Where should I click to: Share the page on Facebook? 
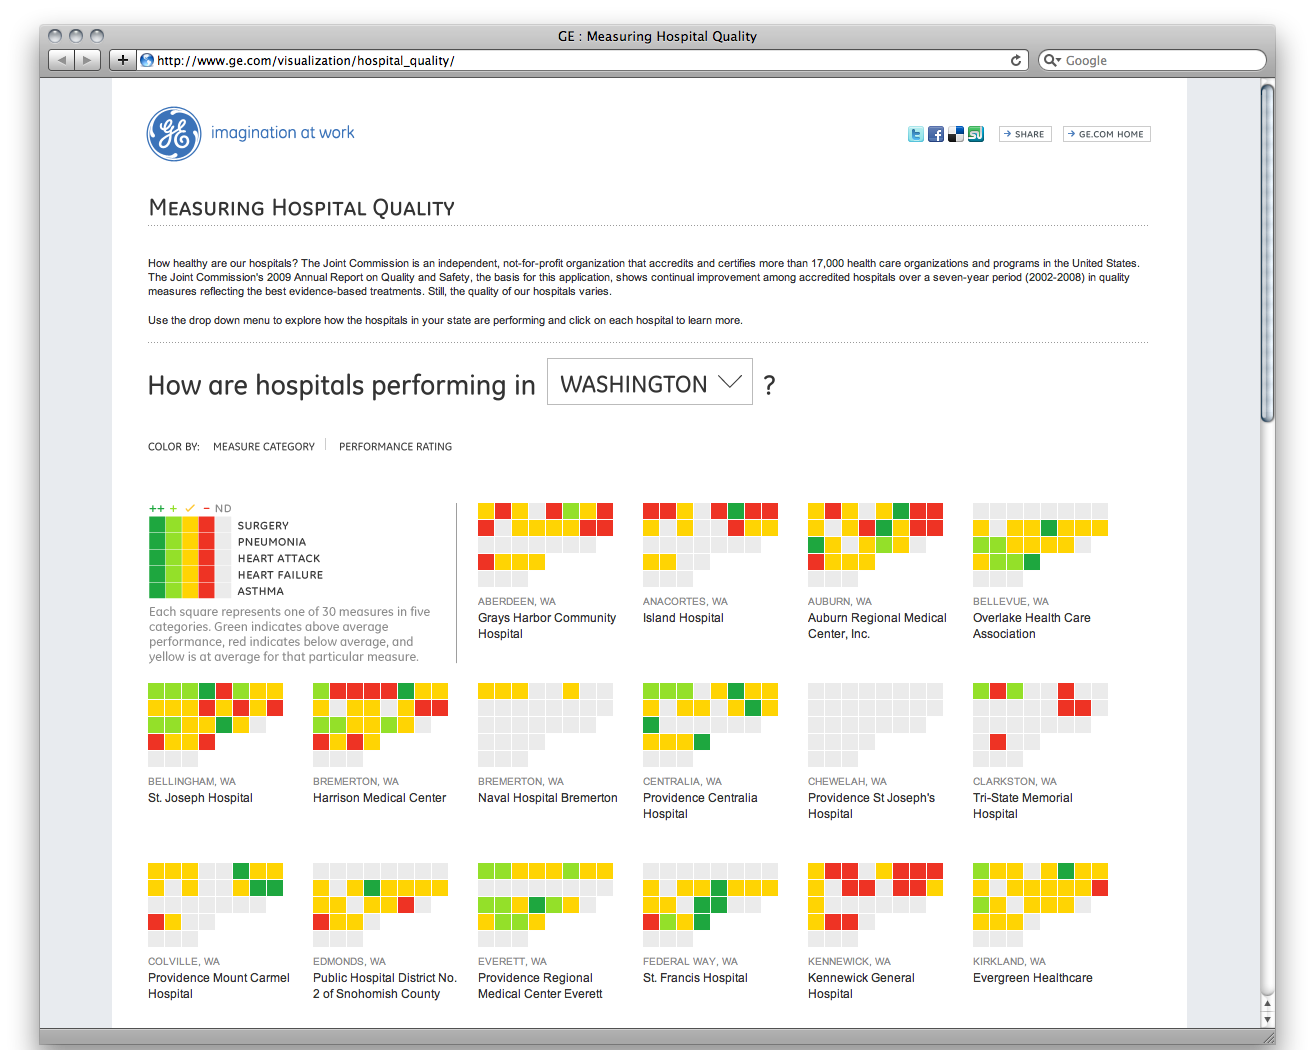click(935, 134)
